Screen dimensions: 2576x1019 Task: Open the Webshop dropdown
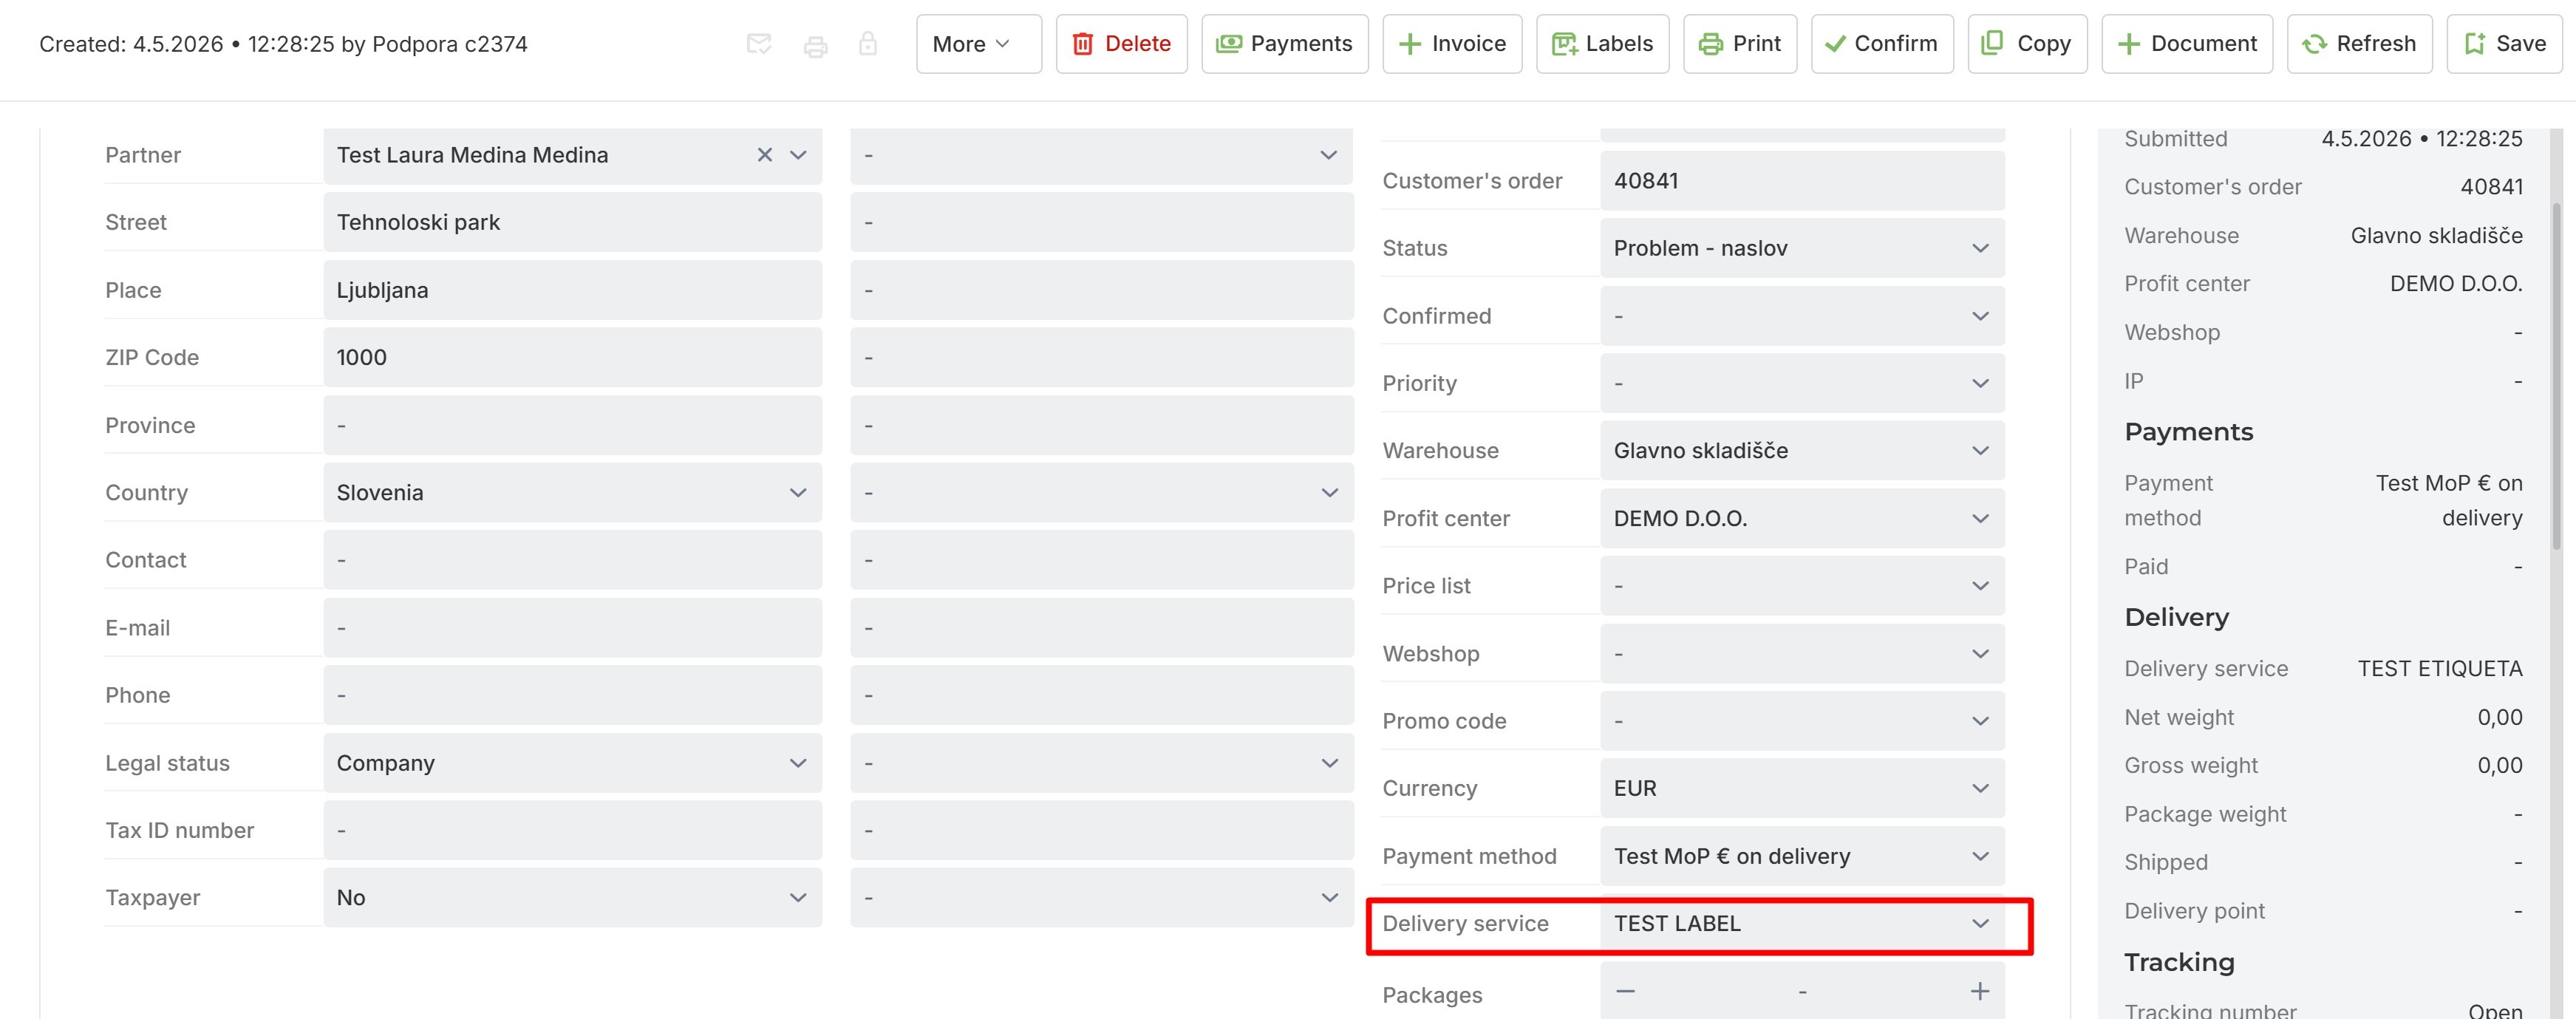1802,654
